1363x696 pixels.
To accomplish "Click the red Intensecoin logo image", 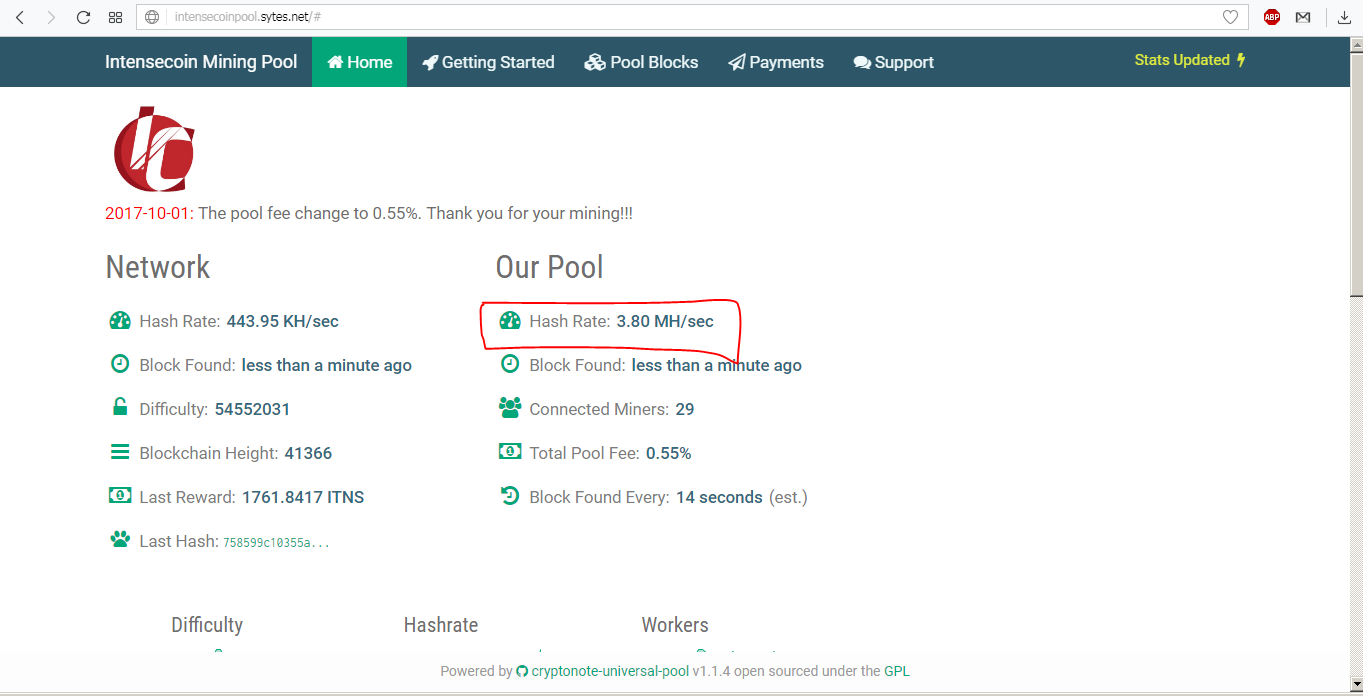I will (154, 148).
